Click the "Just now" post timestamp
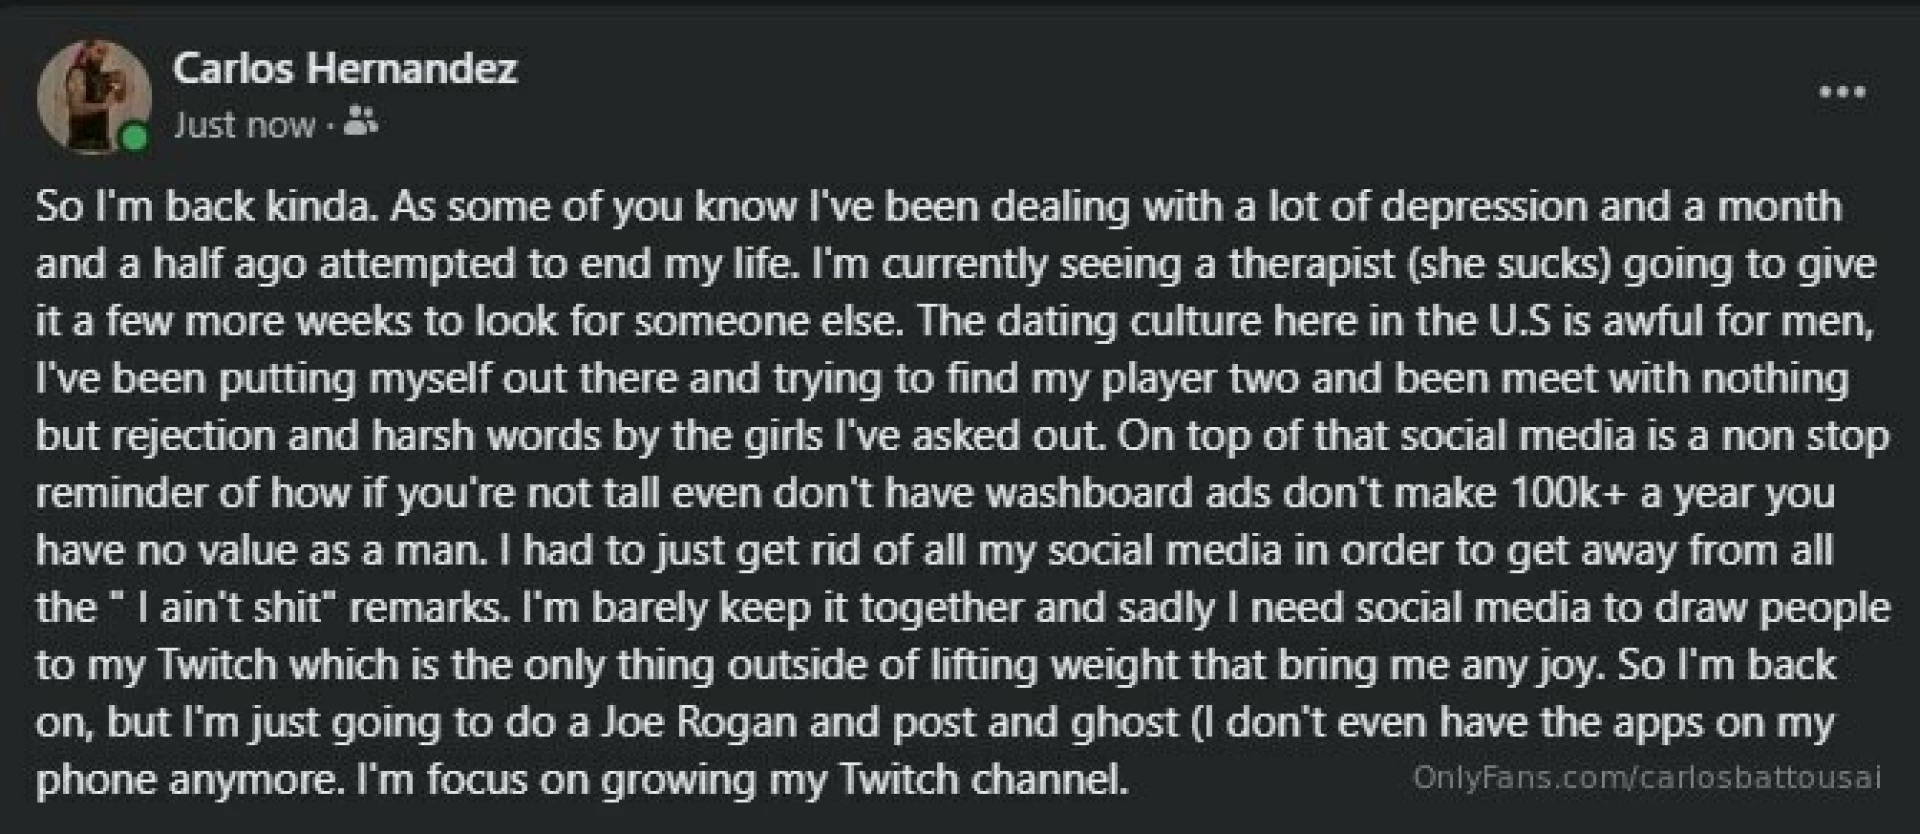Screen dimensions: 1920x834 (244, 125)
